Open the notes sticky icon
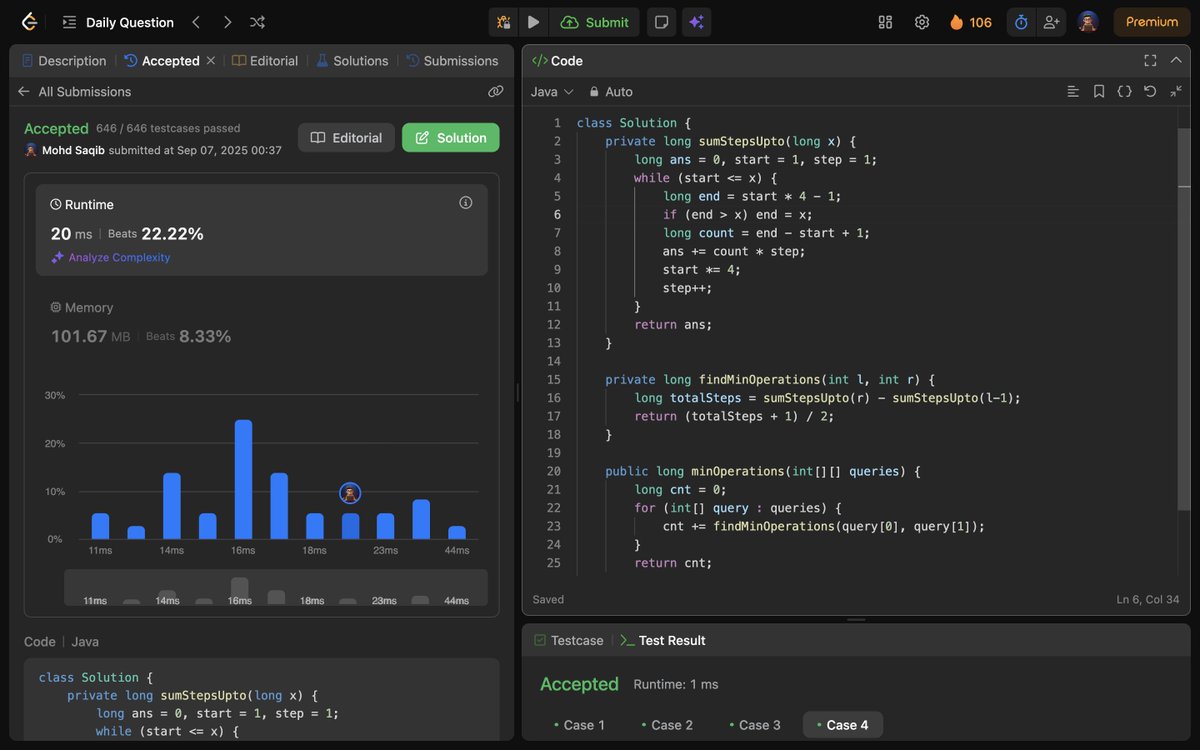The height and width of the screenshot is (750, 1200). click(x=661, y=22)
